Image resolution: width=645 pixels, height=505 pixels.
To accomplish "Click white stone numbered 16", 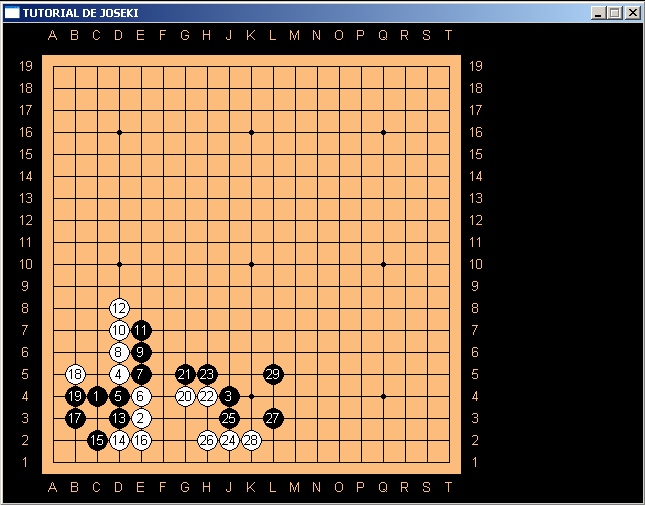I will click(x=141, y=440).
